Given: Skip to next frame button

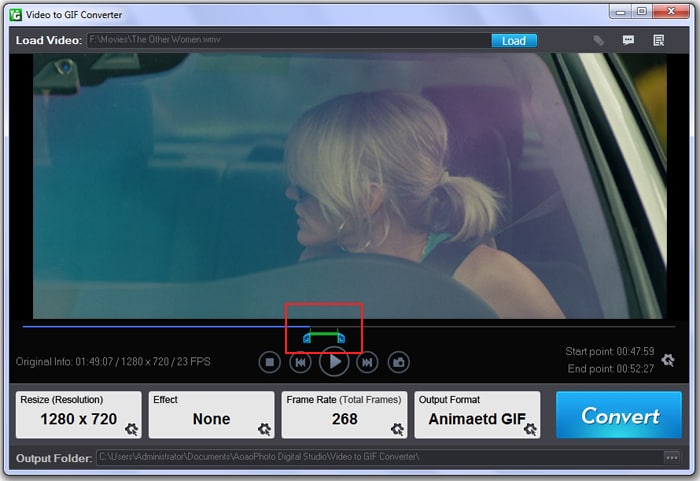Looking at the screenshot, I should 367,362.
